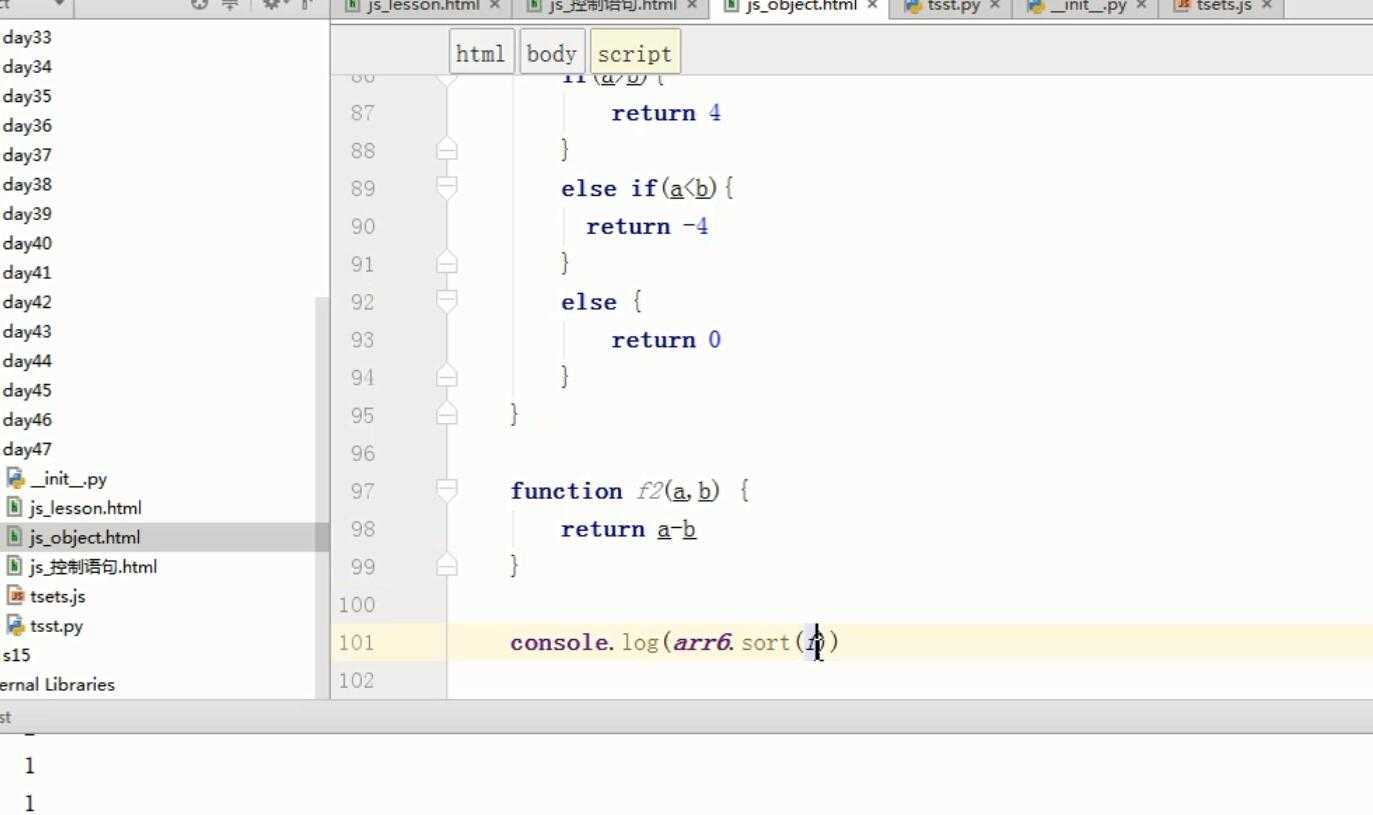Collapse the else-if block at line 89

coord(447,188)
